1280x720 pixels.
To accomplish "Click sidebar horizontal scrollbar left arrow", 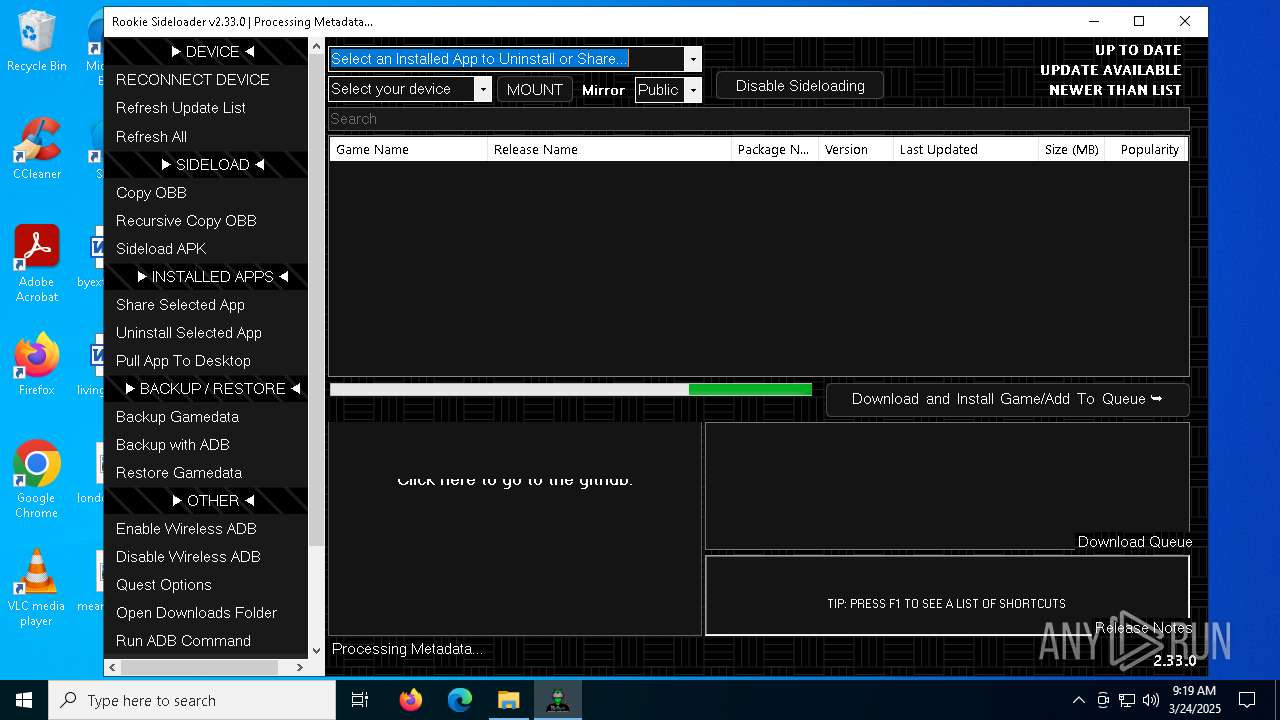I will click(112, 667).
